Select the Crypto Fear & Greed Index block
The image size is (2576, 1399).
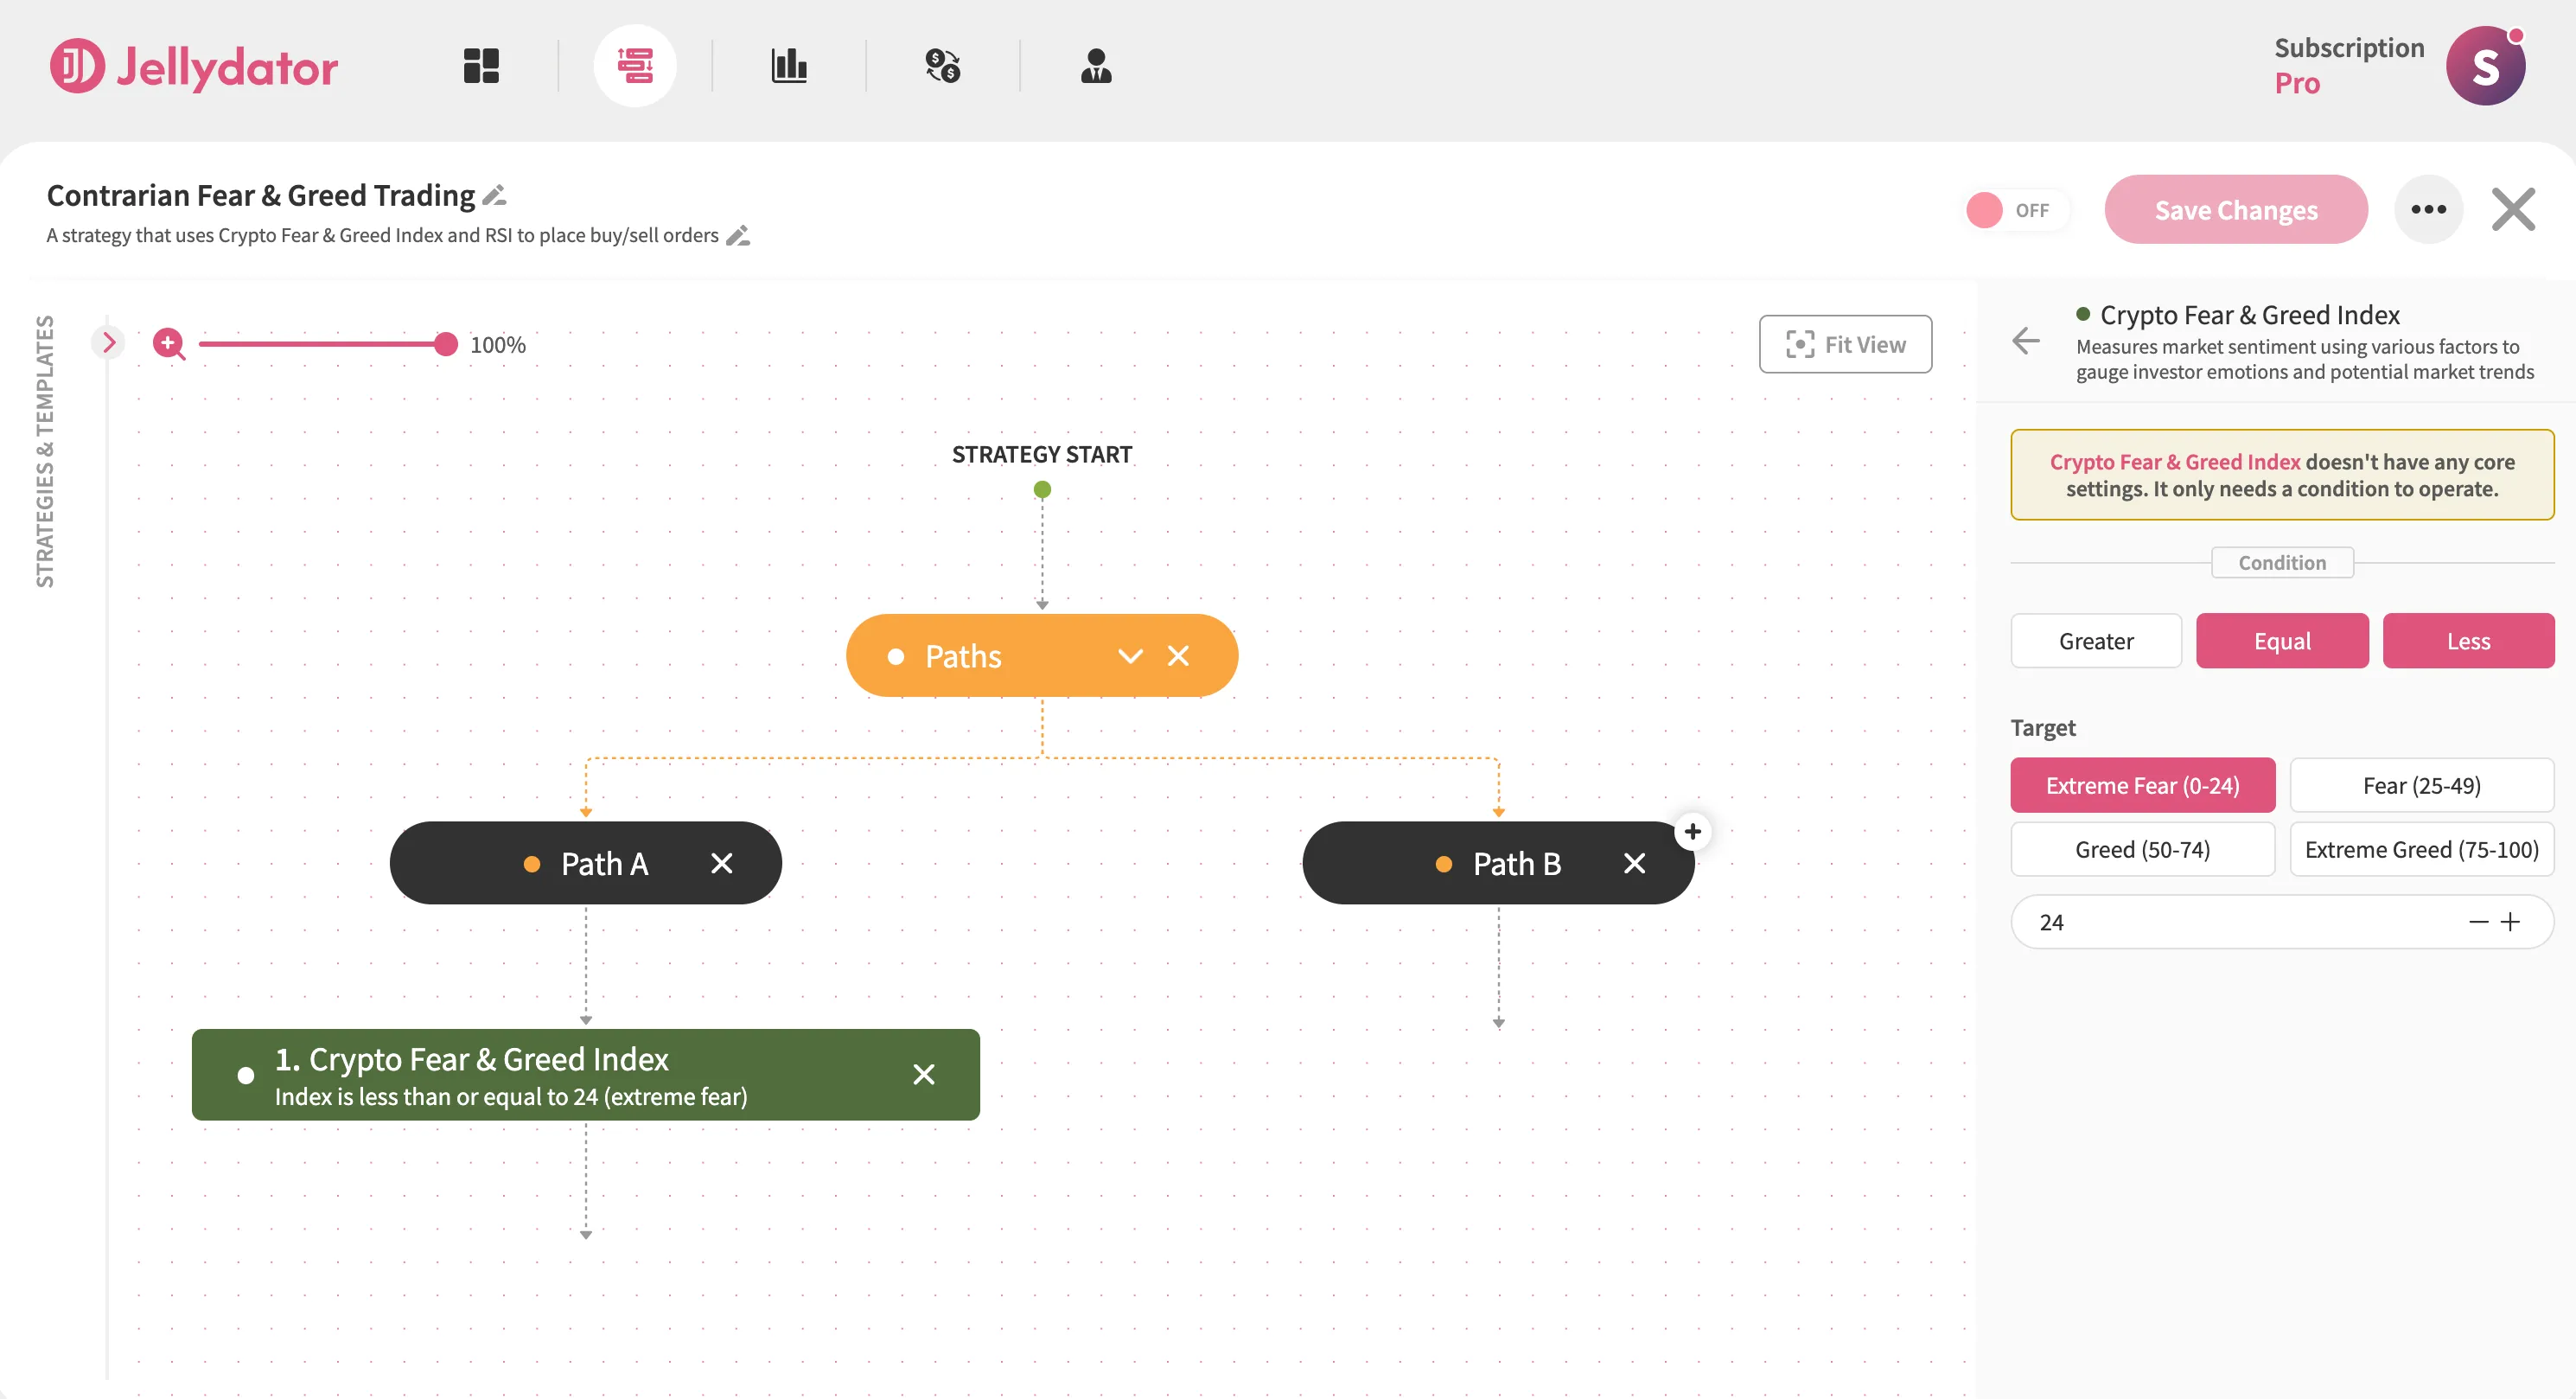585,1075
